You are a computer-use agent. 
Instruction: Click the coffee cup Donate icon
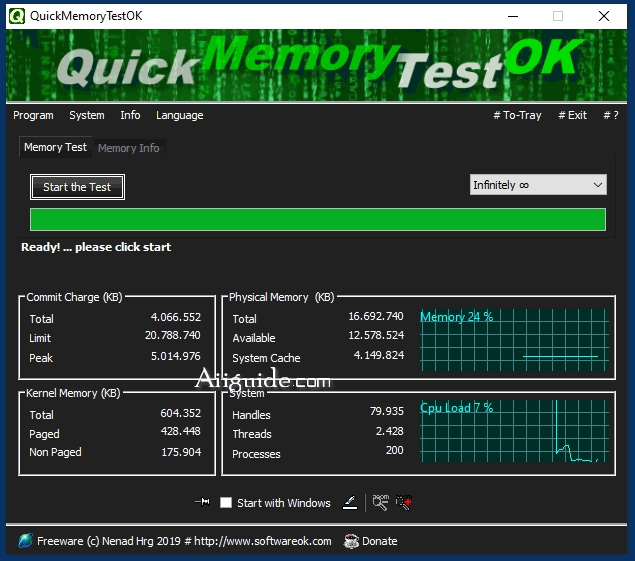coord(351,541)
